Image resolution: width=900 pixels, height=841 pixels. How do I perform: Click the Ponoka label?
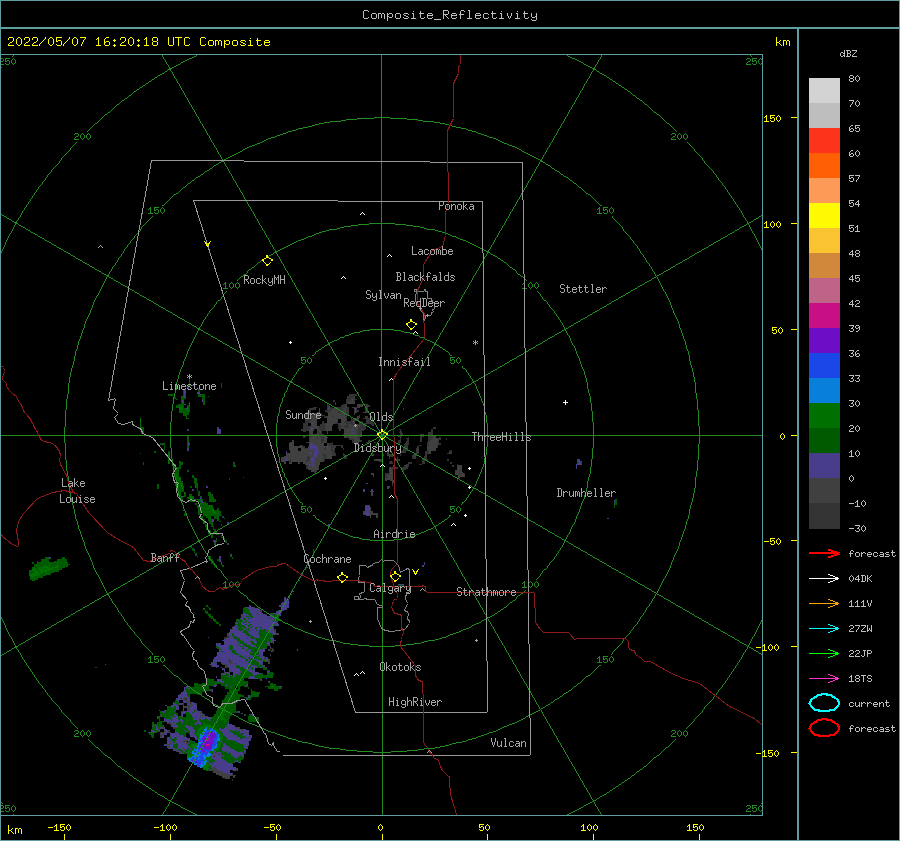[456, 206]
